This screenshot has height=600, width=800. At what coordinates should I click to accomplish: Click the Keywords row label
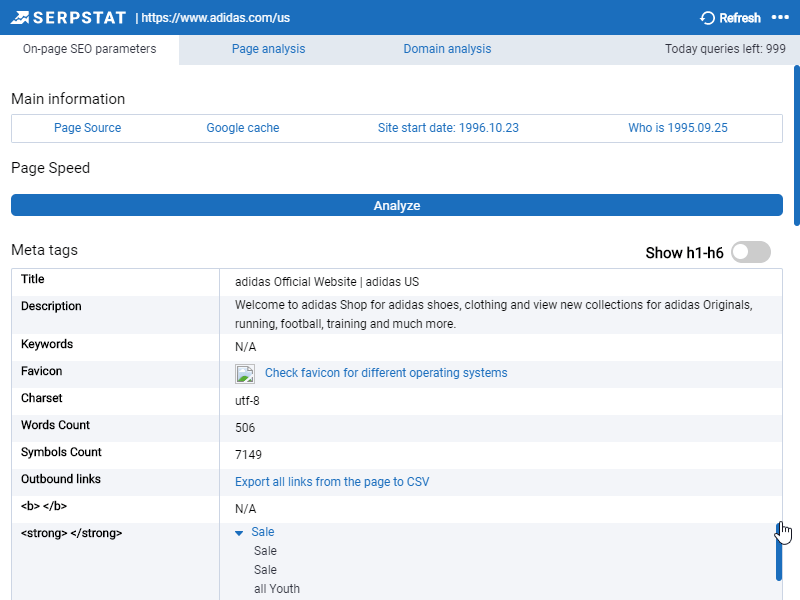point(47,344)
